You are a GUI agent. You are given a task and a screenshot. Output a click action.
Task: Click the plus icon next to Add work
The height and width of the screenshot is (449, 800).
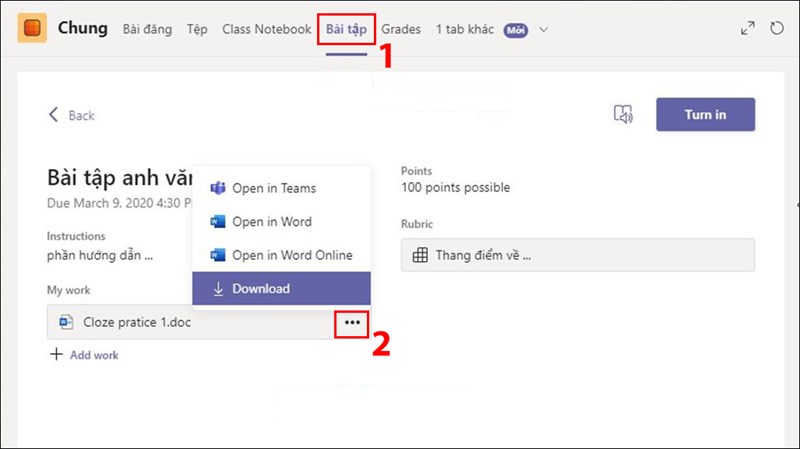coord(56,354)
